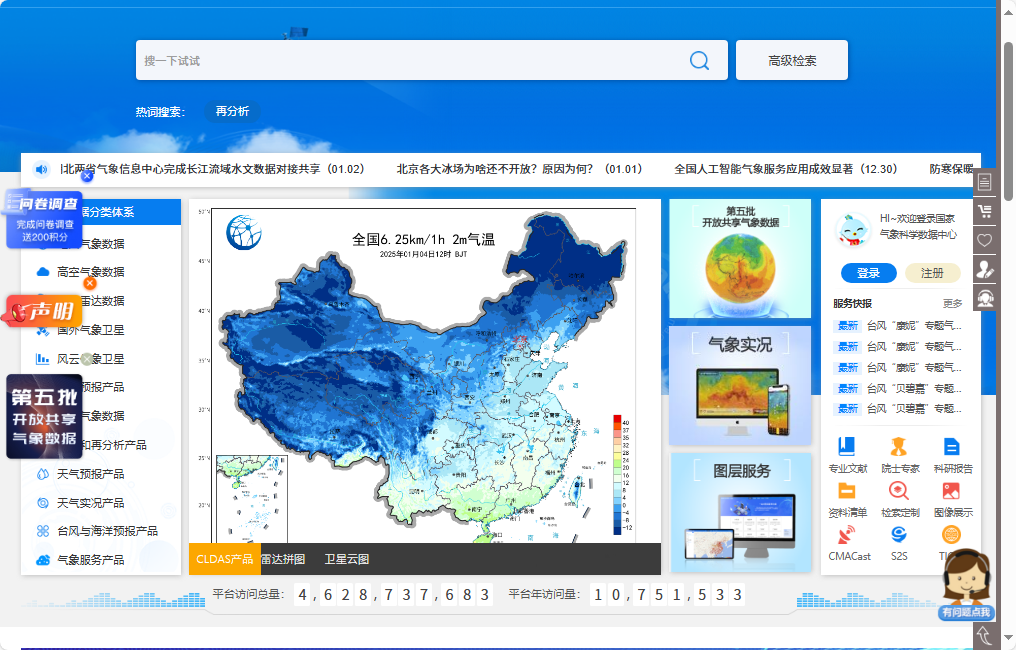Click the mascot avatar in login panel
The image size is (1016, 650).
click(852, 230)
